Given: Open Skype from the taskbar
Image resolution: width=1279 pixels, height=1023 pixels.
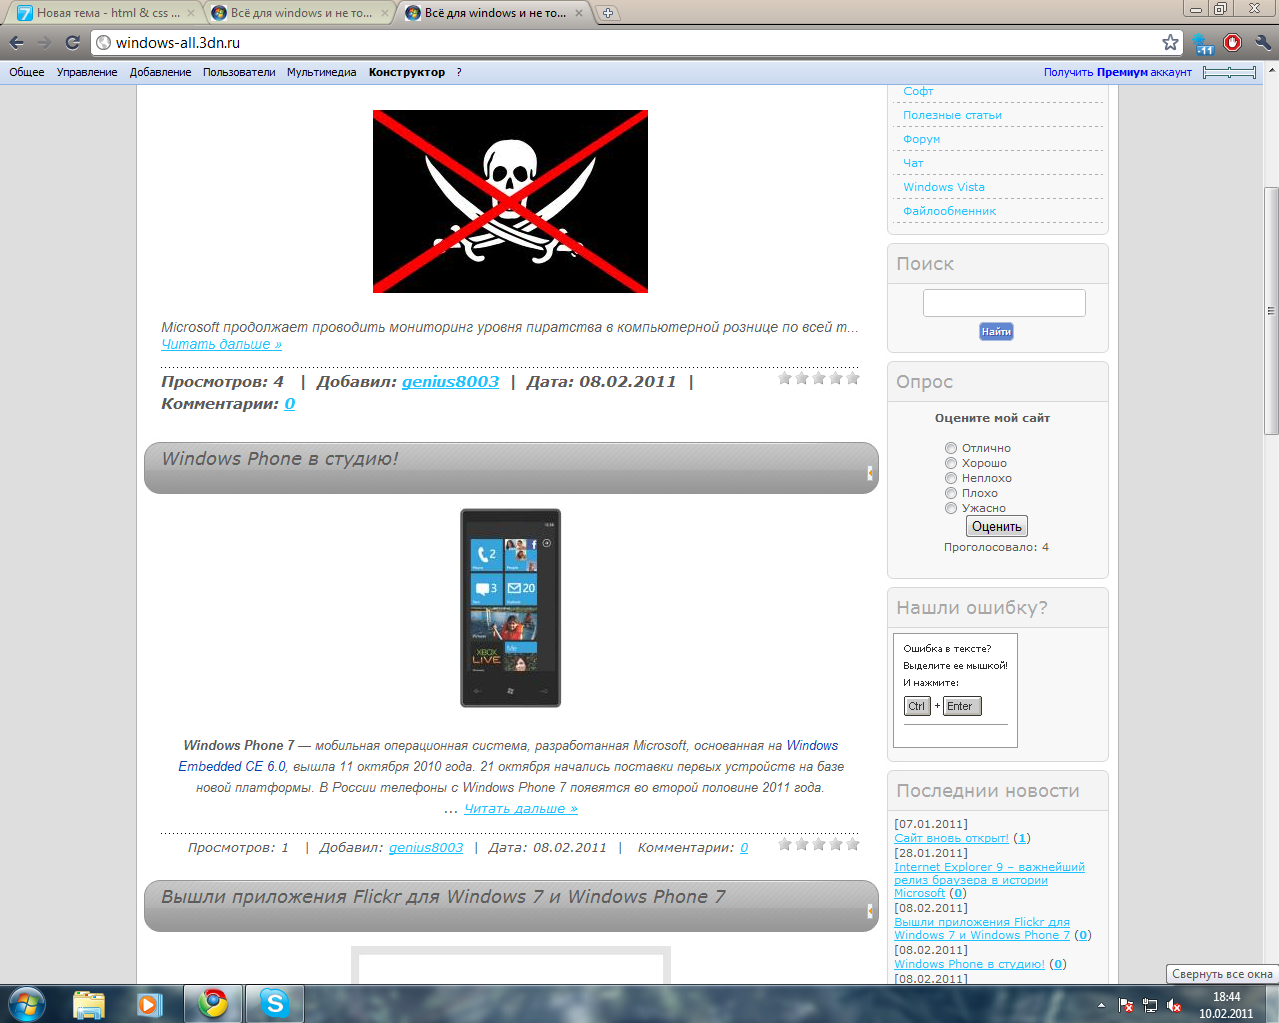Looking at the screenshot, I should (x=274, y=1004).
